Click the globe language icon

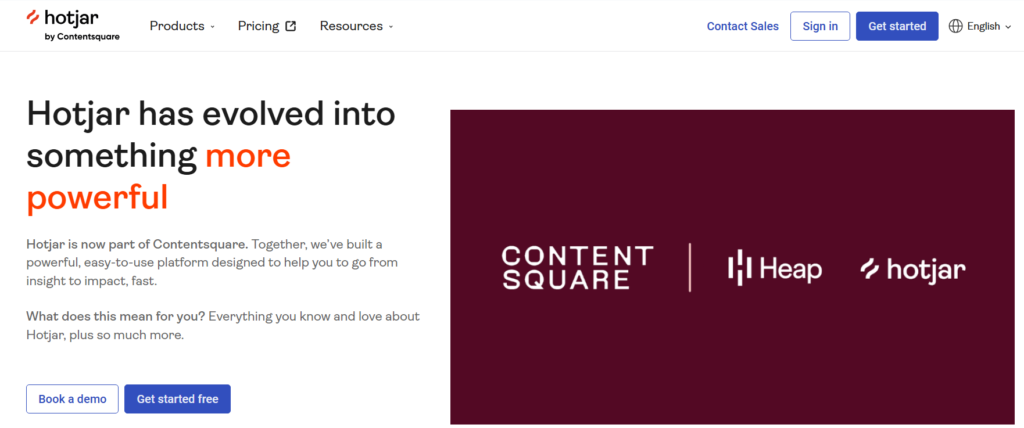click(x=955, y=26)
